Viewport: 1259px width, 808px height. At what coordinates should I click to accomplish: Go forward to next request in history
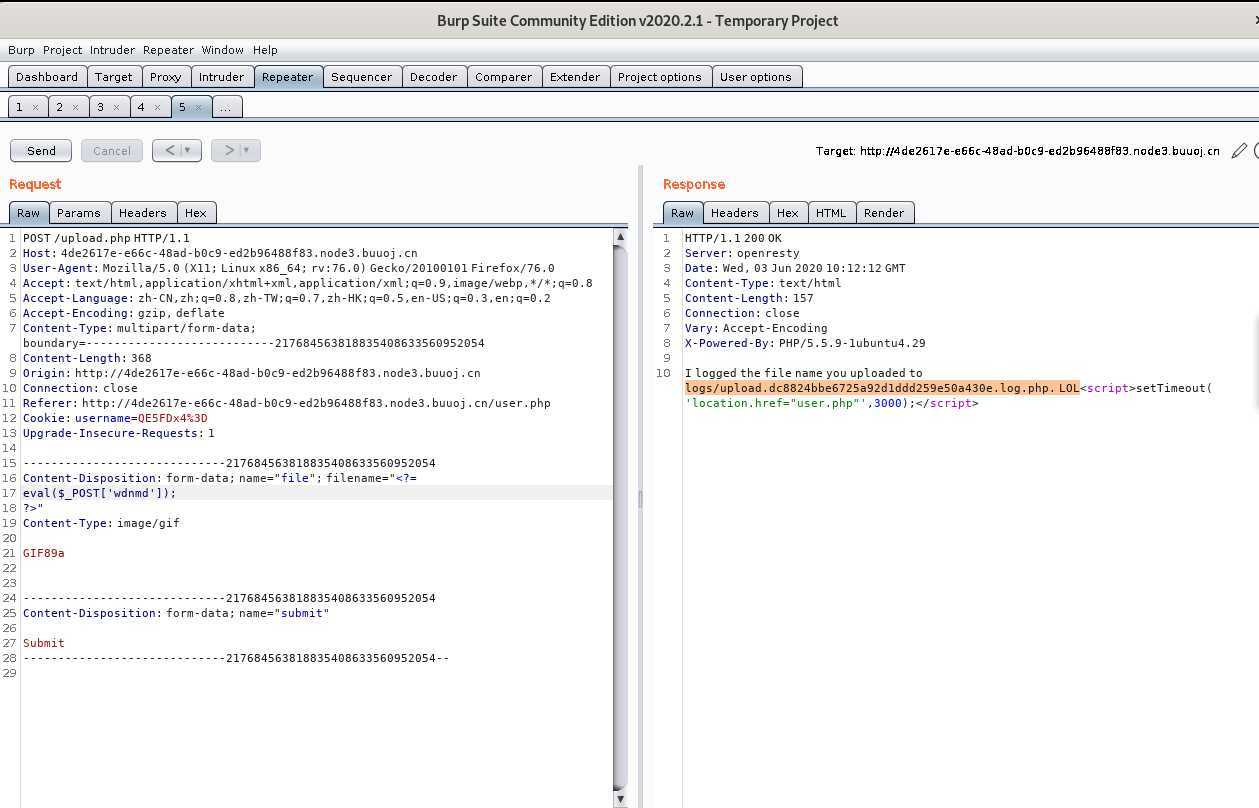(229, 150)
